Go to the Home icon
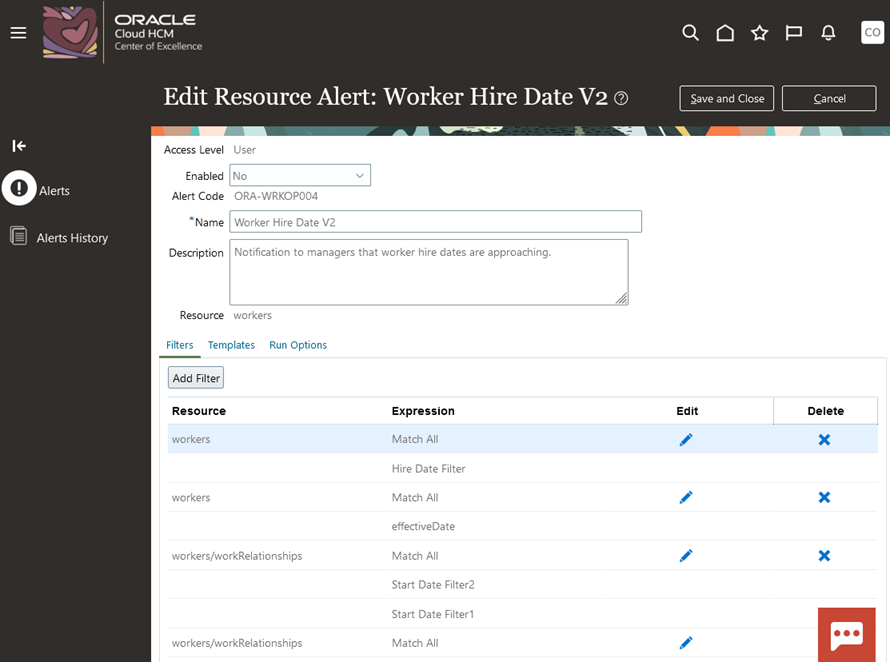The image size is (890, 667). pyautogui.click(x=725, y=33)
